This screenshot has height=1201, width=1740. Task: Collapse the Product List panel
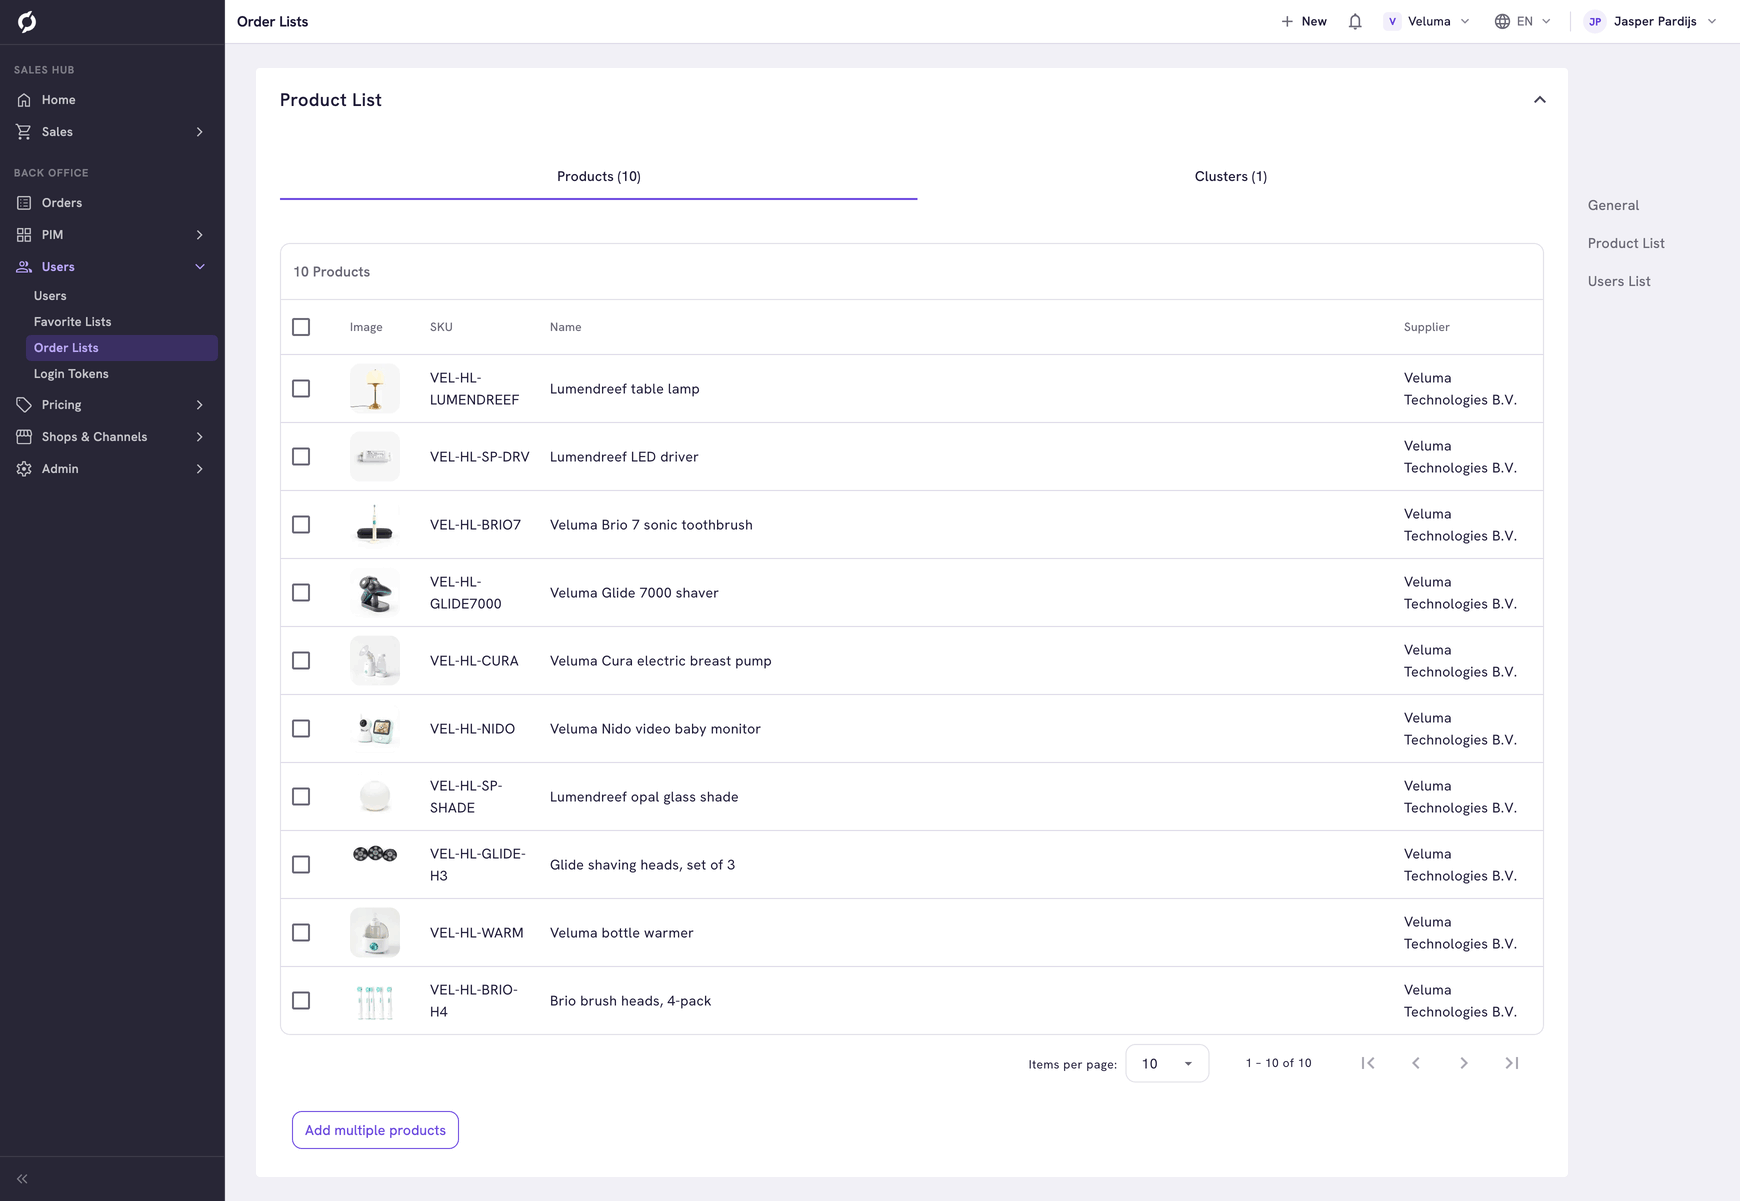point(1540,100)
